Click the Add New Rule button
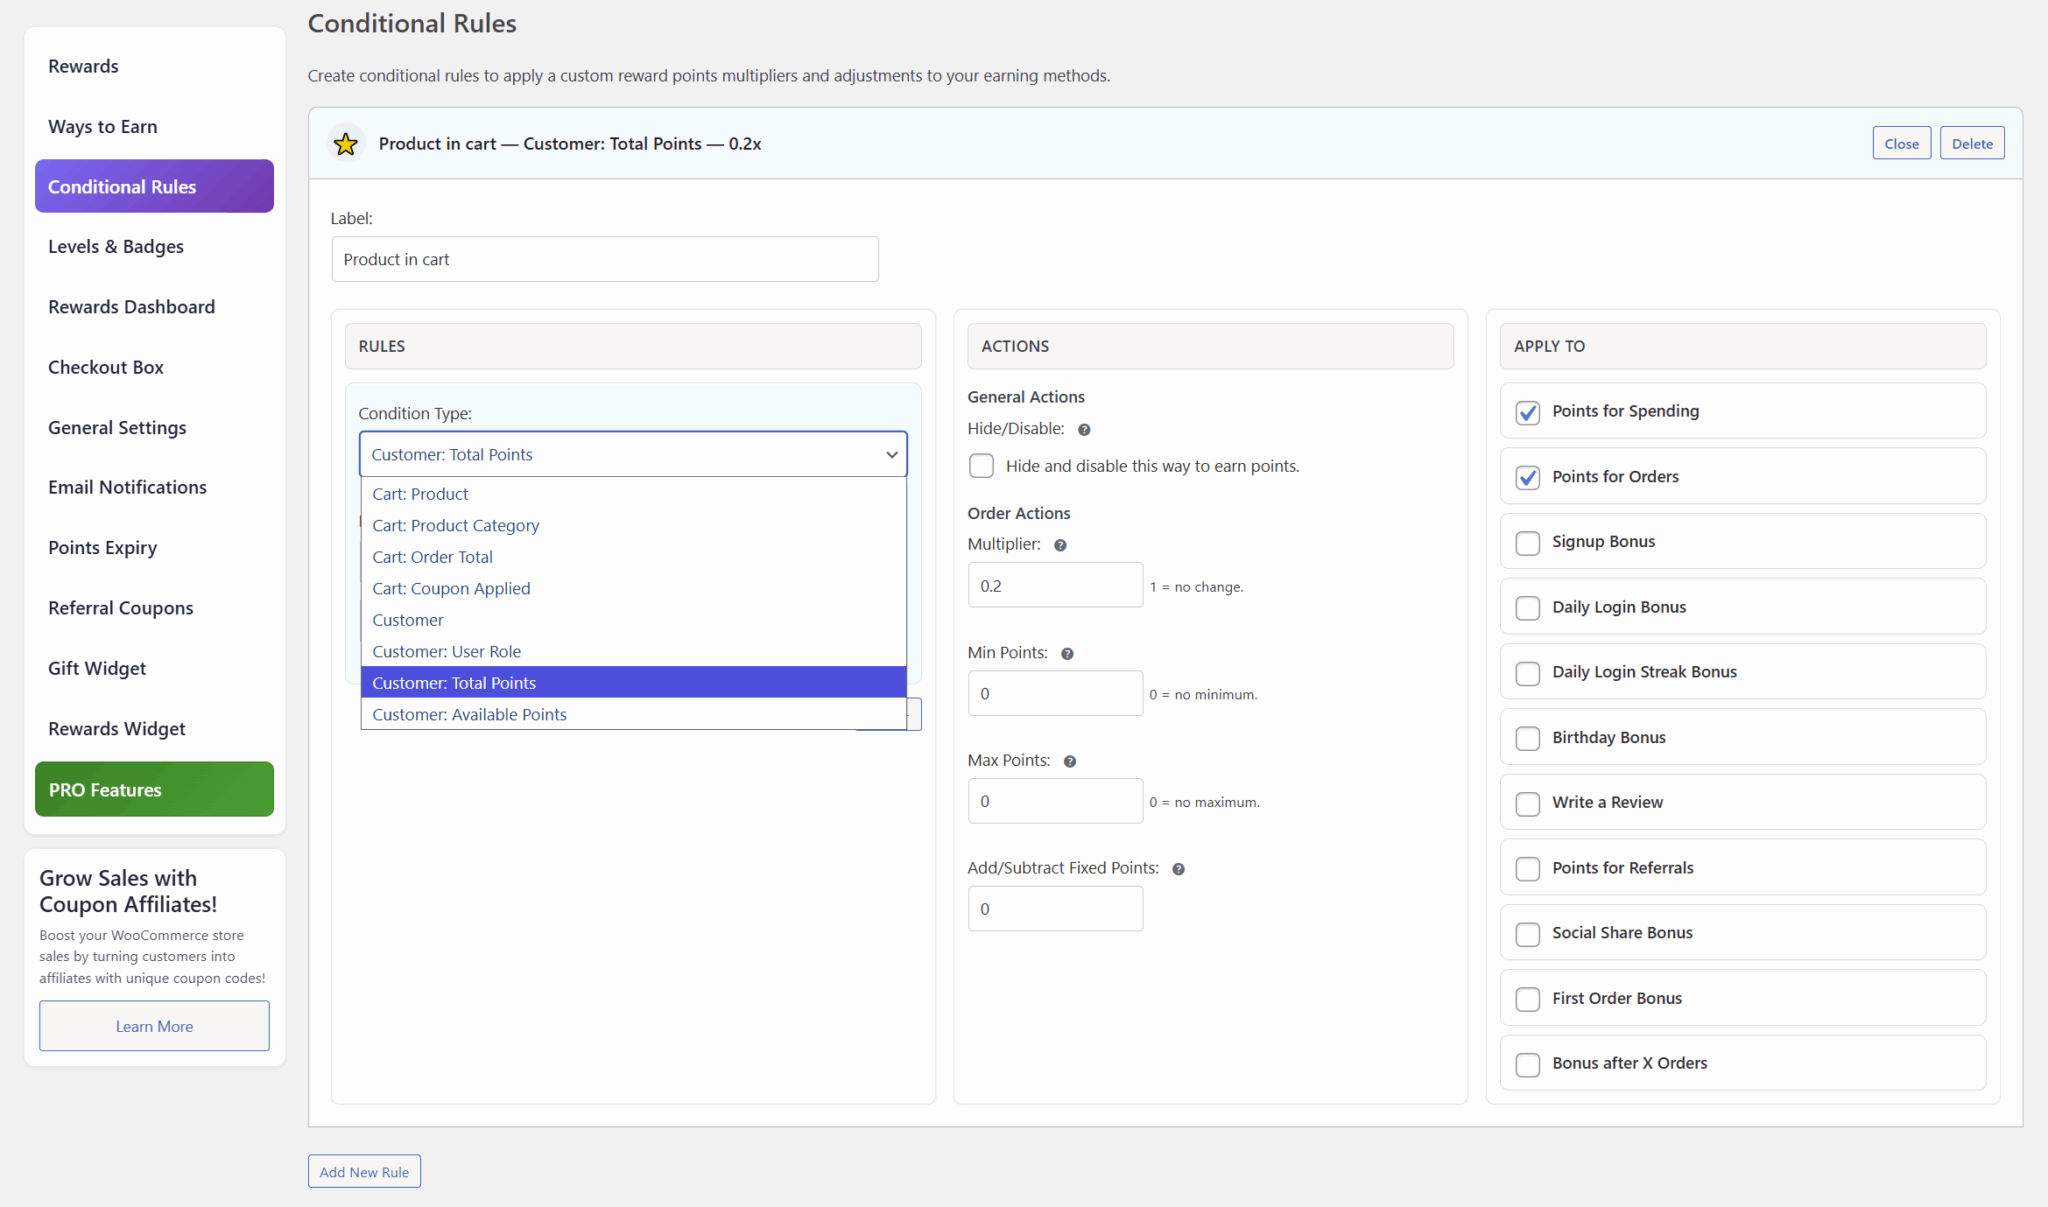The image size is (2048, 1207). pos(364,1172)
